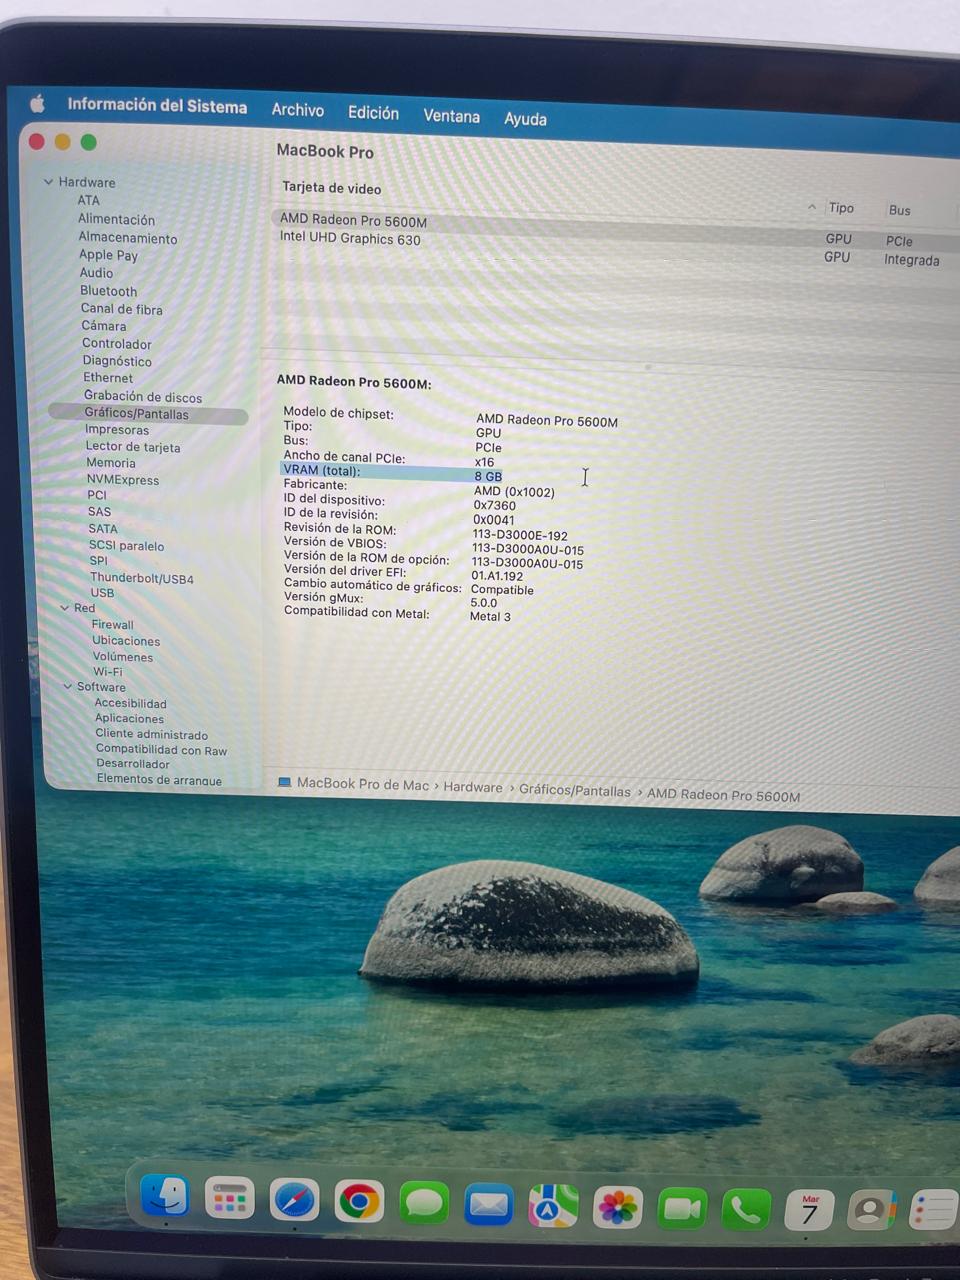Viewport: 960px width, 1280px height.
Task: Select Alimentación in the sidebar
Action: [x=117, y=219]
